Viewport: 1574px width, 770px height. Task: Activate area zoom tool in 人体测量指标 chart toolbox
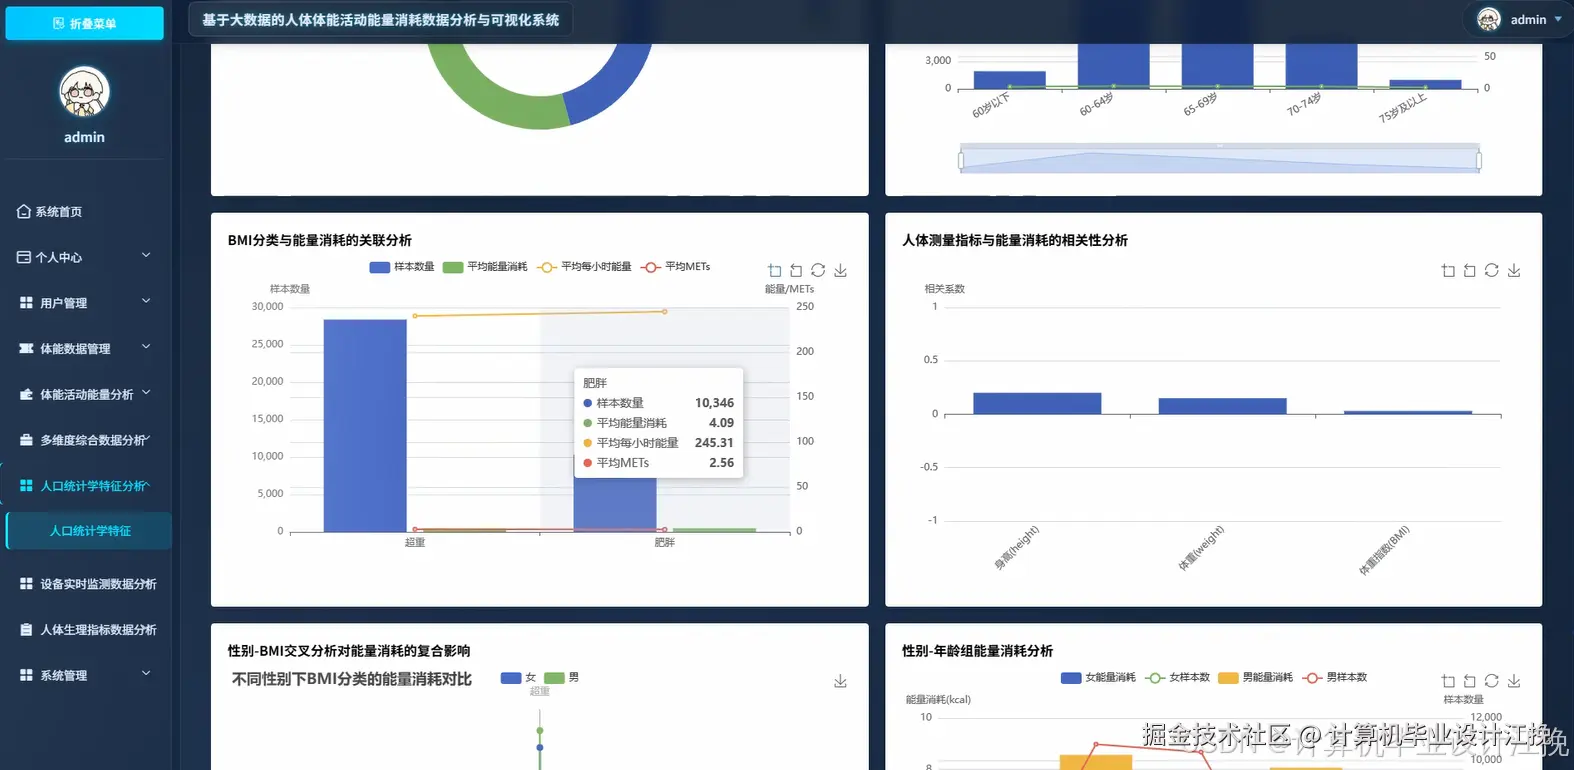point(1448,271)
